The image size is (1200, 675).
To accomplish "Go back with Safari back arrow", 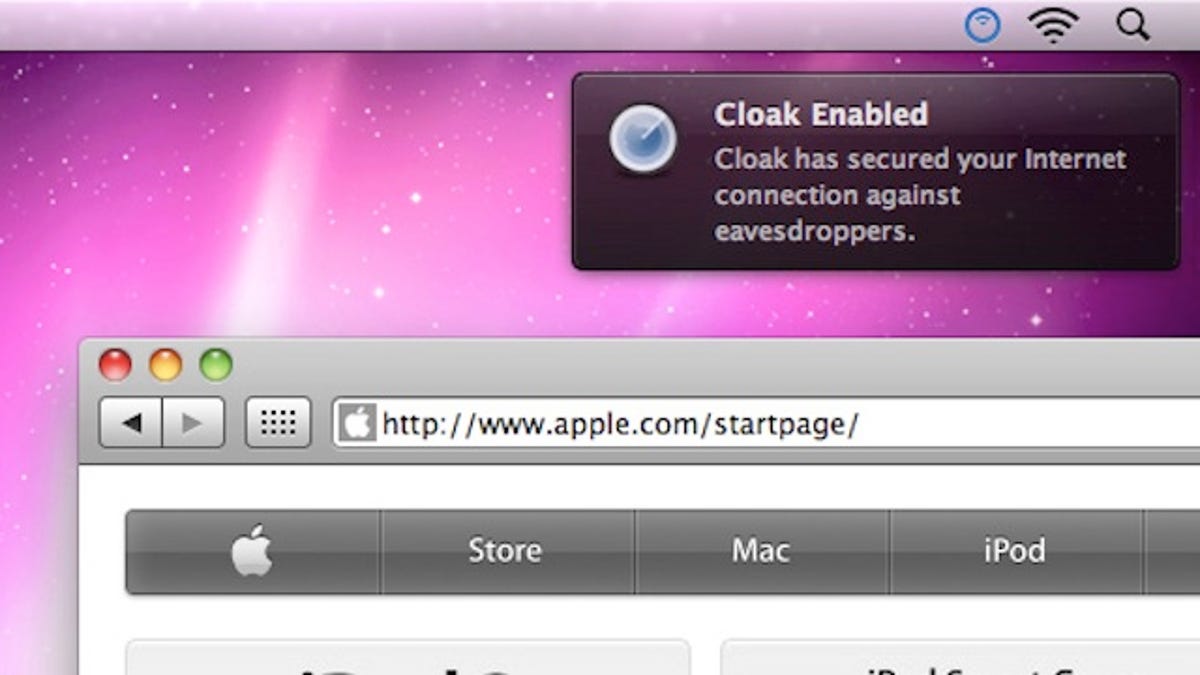I will [x=131, y=423].
